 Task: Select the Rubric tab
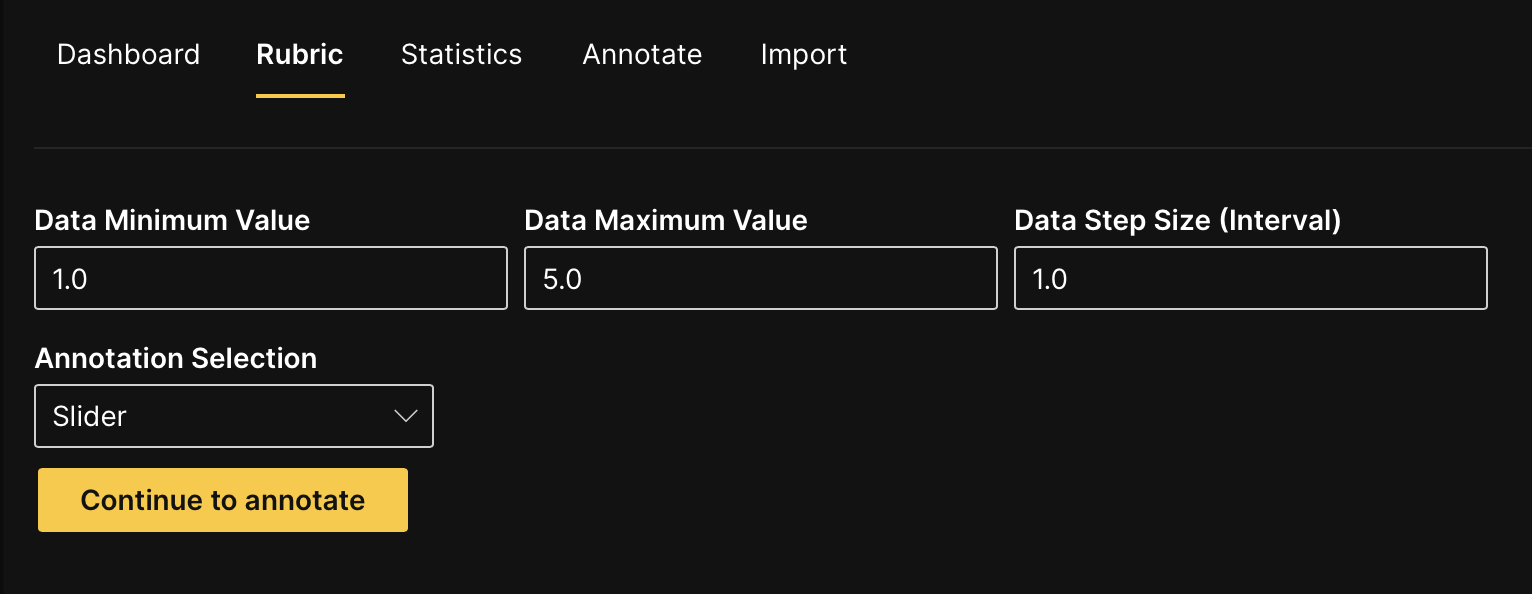click(x=300, y=54)
